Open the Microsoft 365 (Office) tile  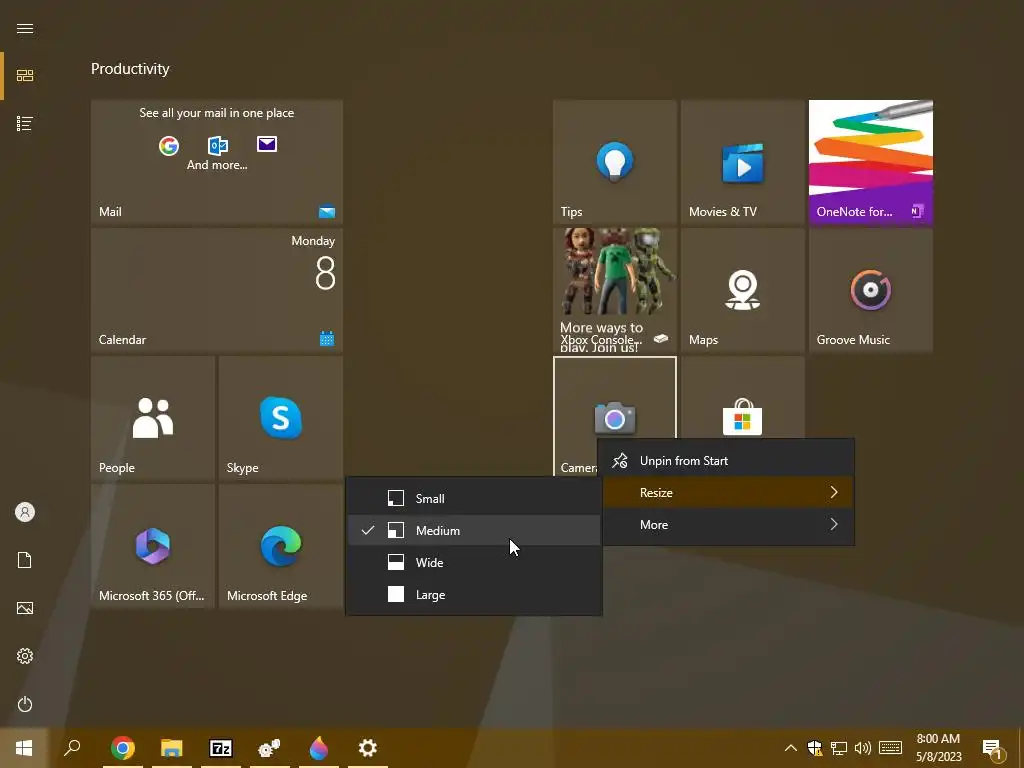tap(153, 545)
